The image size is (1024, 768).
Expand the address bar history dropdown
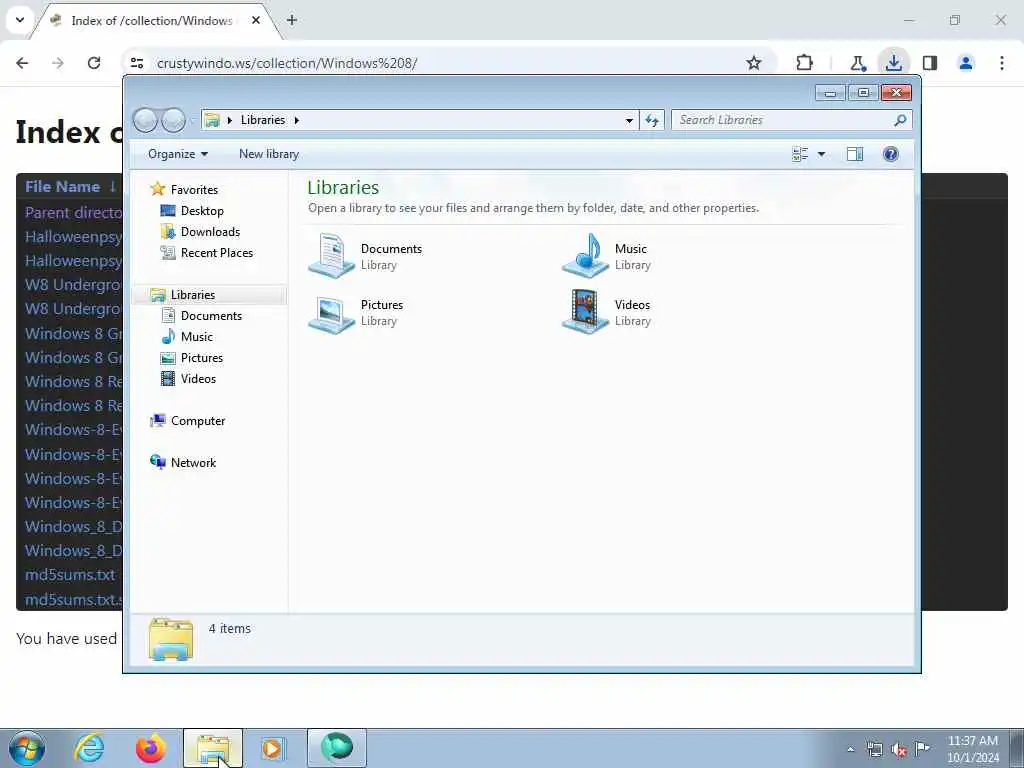click(x=629, y=120)
